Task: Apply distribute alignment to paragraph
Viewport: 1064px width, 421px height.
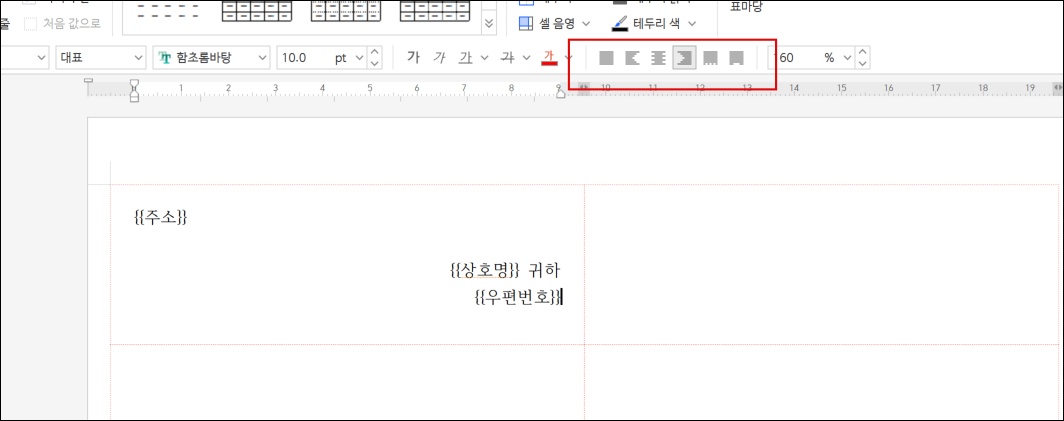Action: (710, 58)
